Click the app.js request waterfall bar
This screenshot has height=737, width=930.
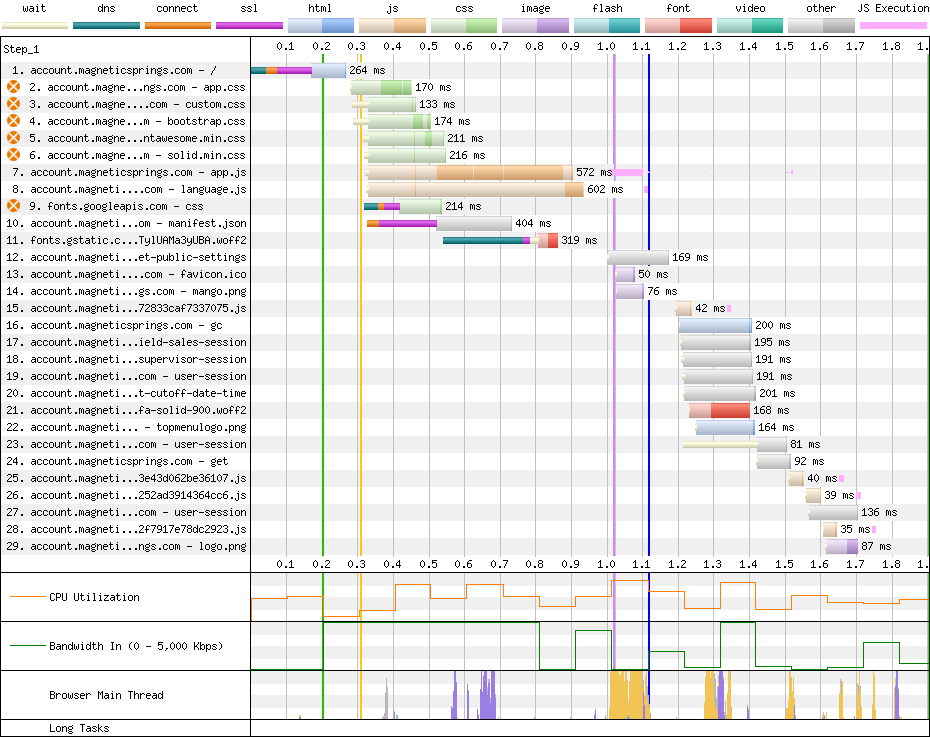tap(470, 173)
